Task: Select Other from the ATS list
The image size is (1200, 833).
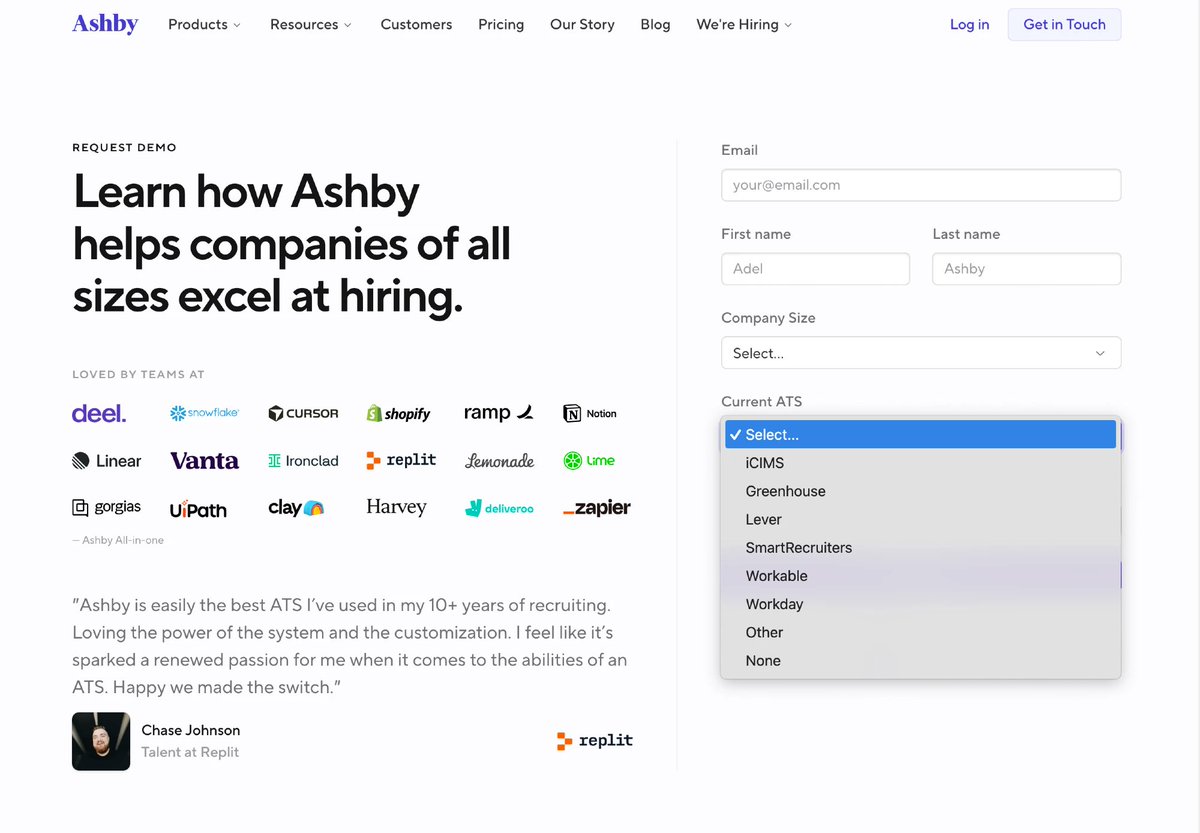Action: click(921, 632)
